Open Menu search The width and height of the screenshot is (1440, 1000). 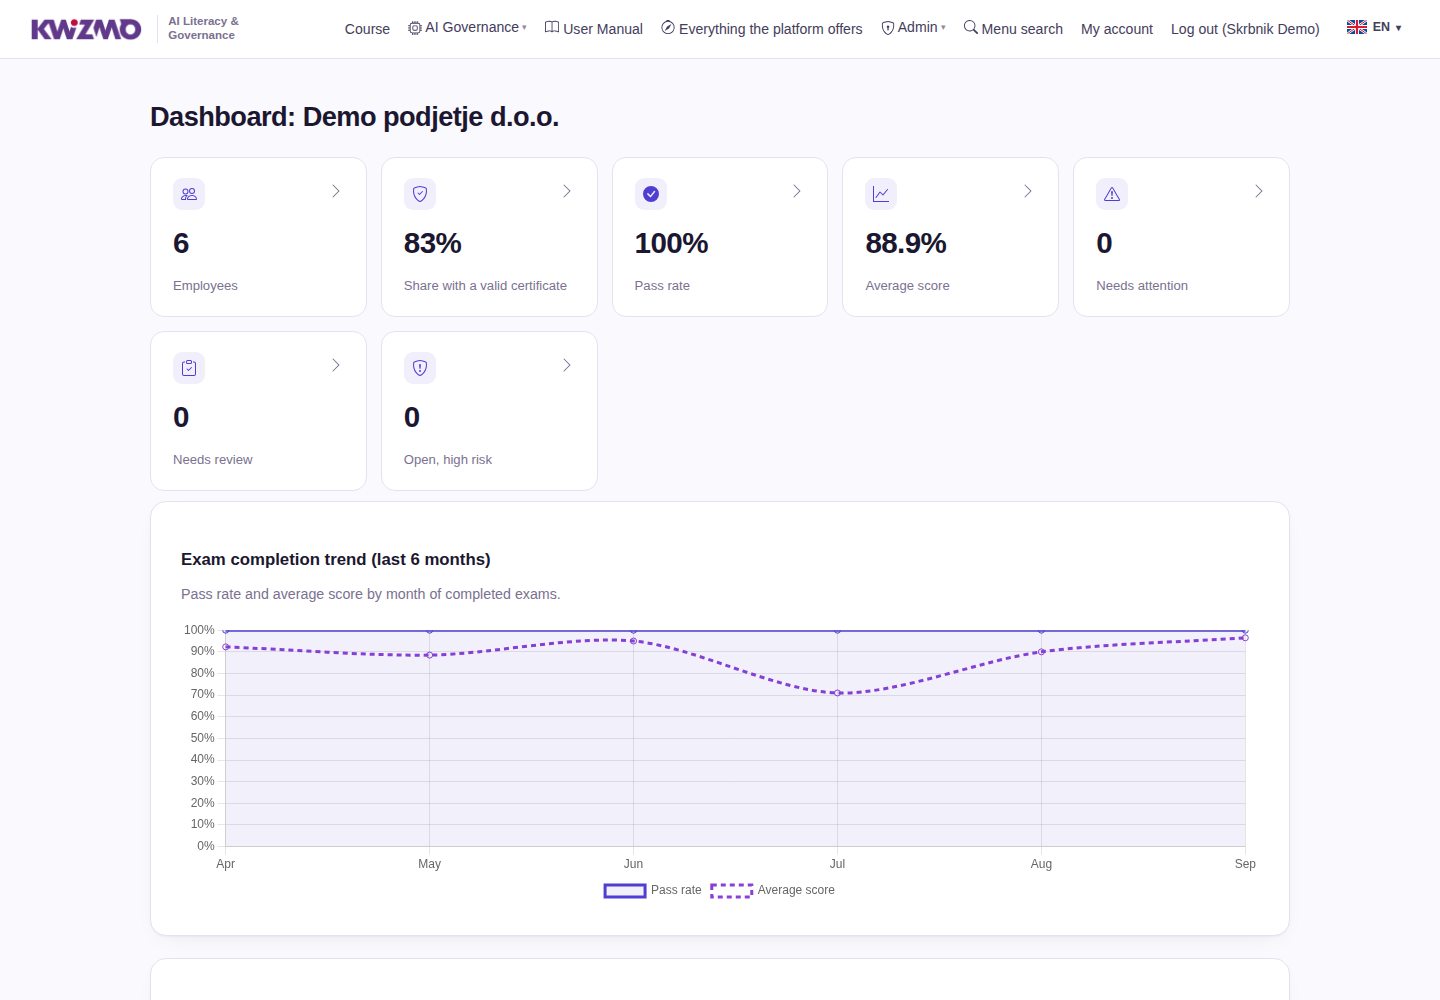(1013, 29)
